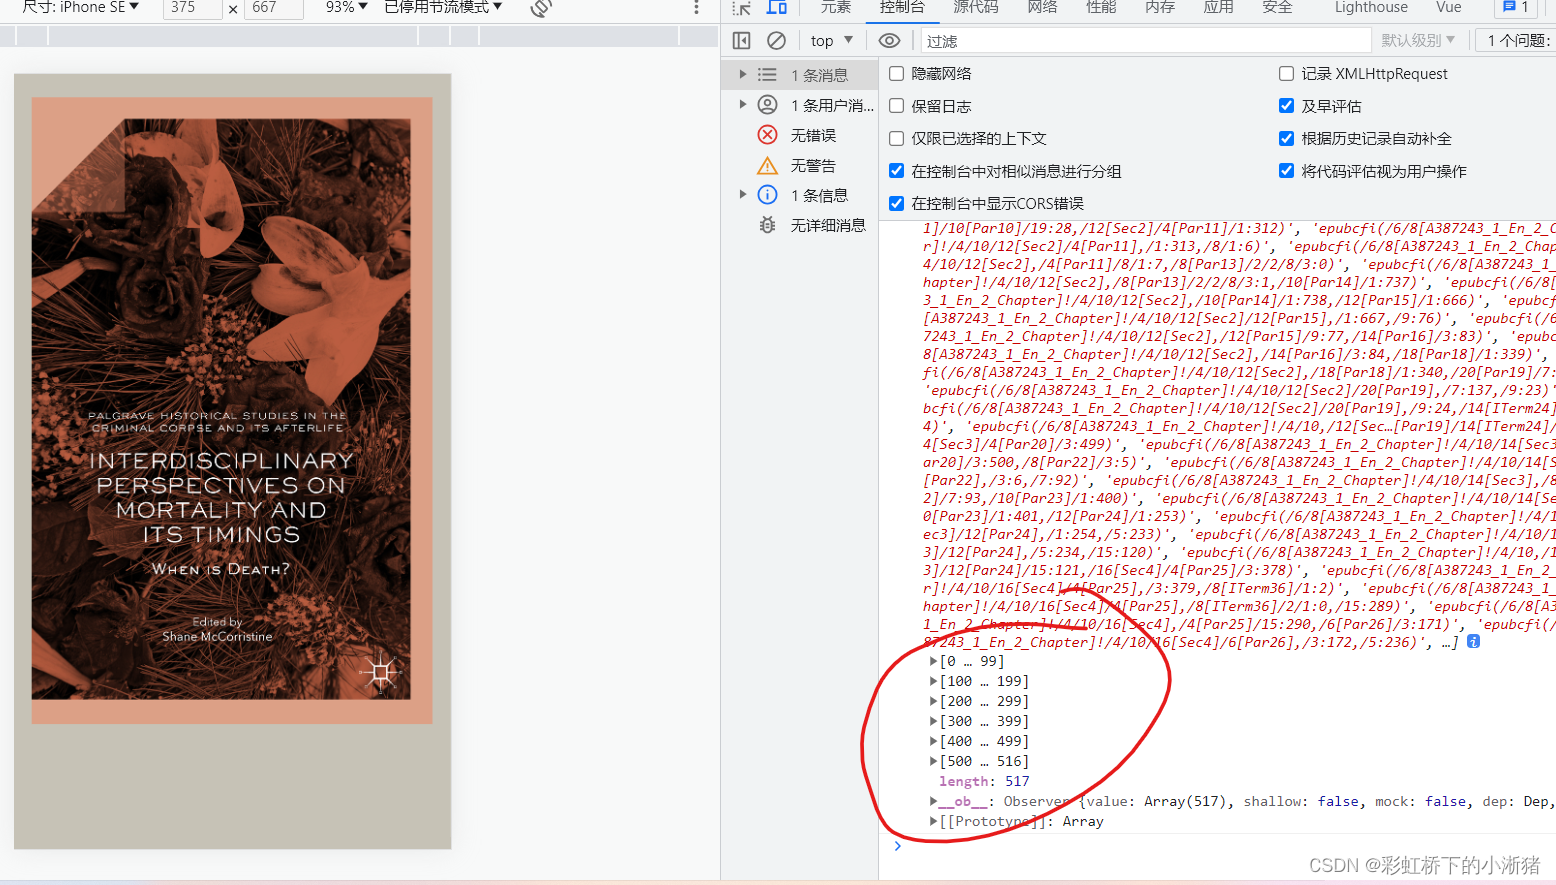Uncheck '及早评估' checkbox
The height and width of the screenshot is (885, 1556).
click(x=1287, y=106)
